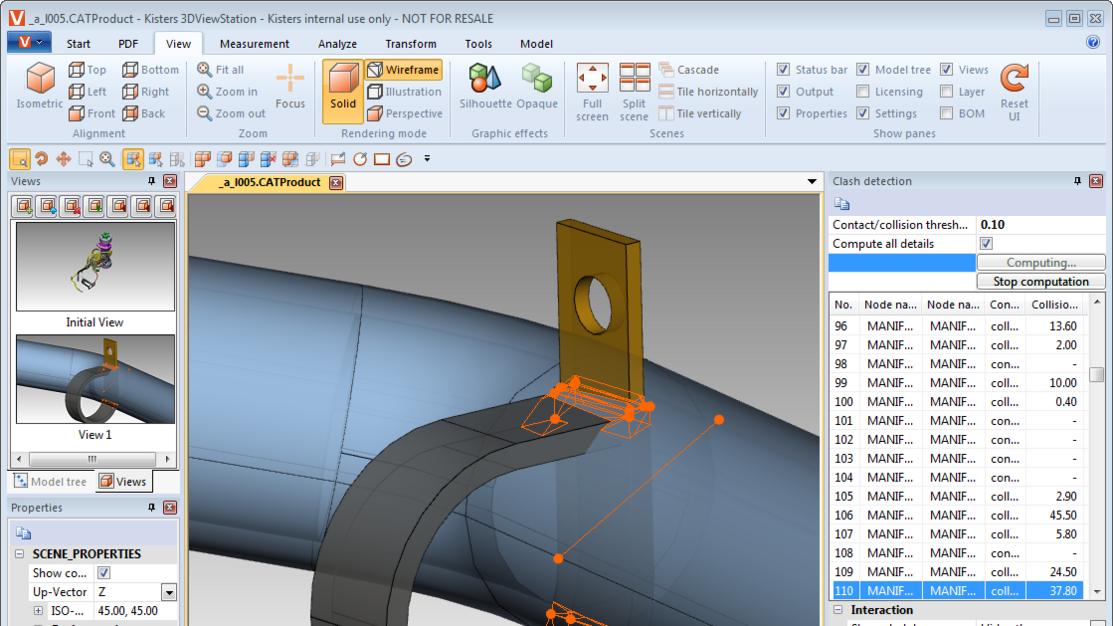Expand ISO-... property row

(38, 610)
